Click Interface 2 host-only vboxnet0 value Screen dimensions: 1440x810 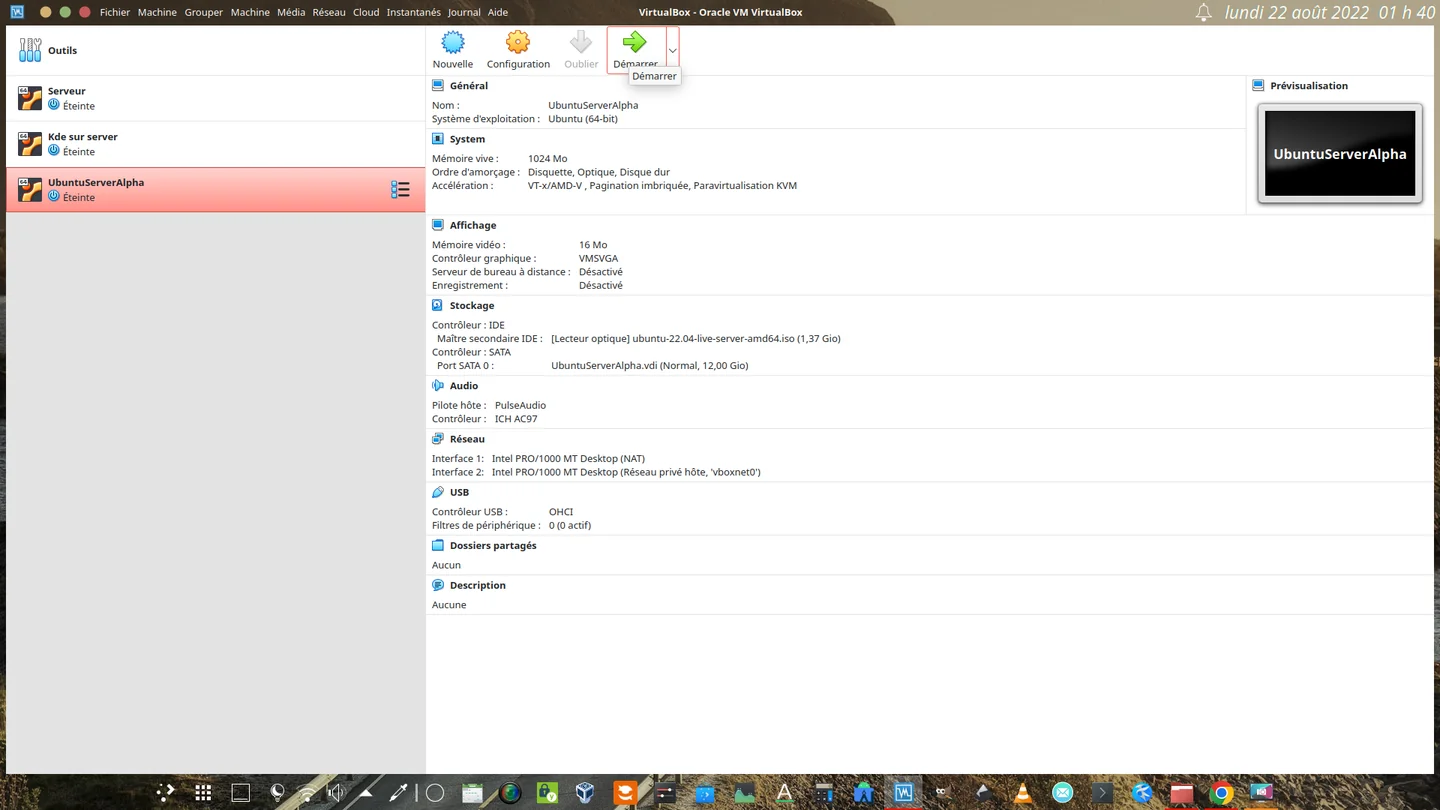[x=626, y=472]
